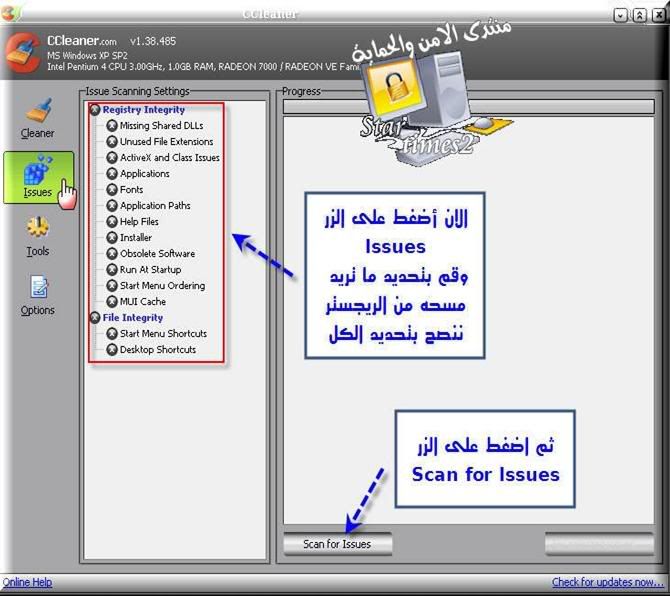Click the CCleaner.com header title
Screen dimensions: 670x596
click(82, 41)
